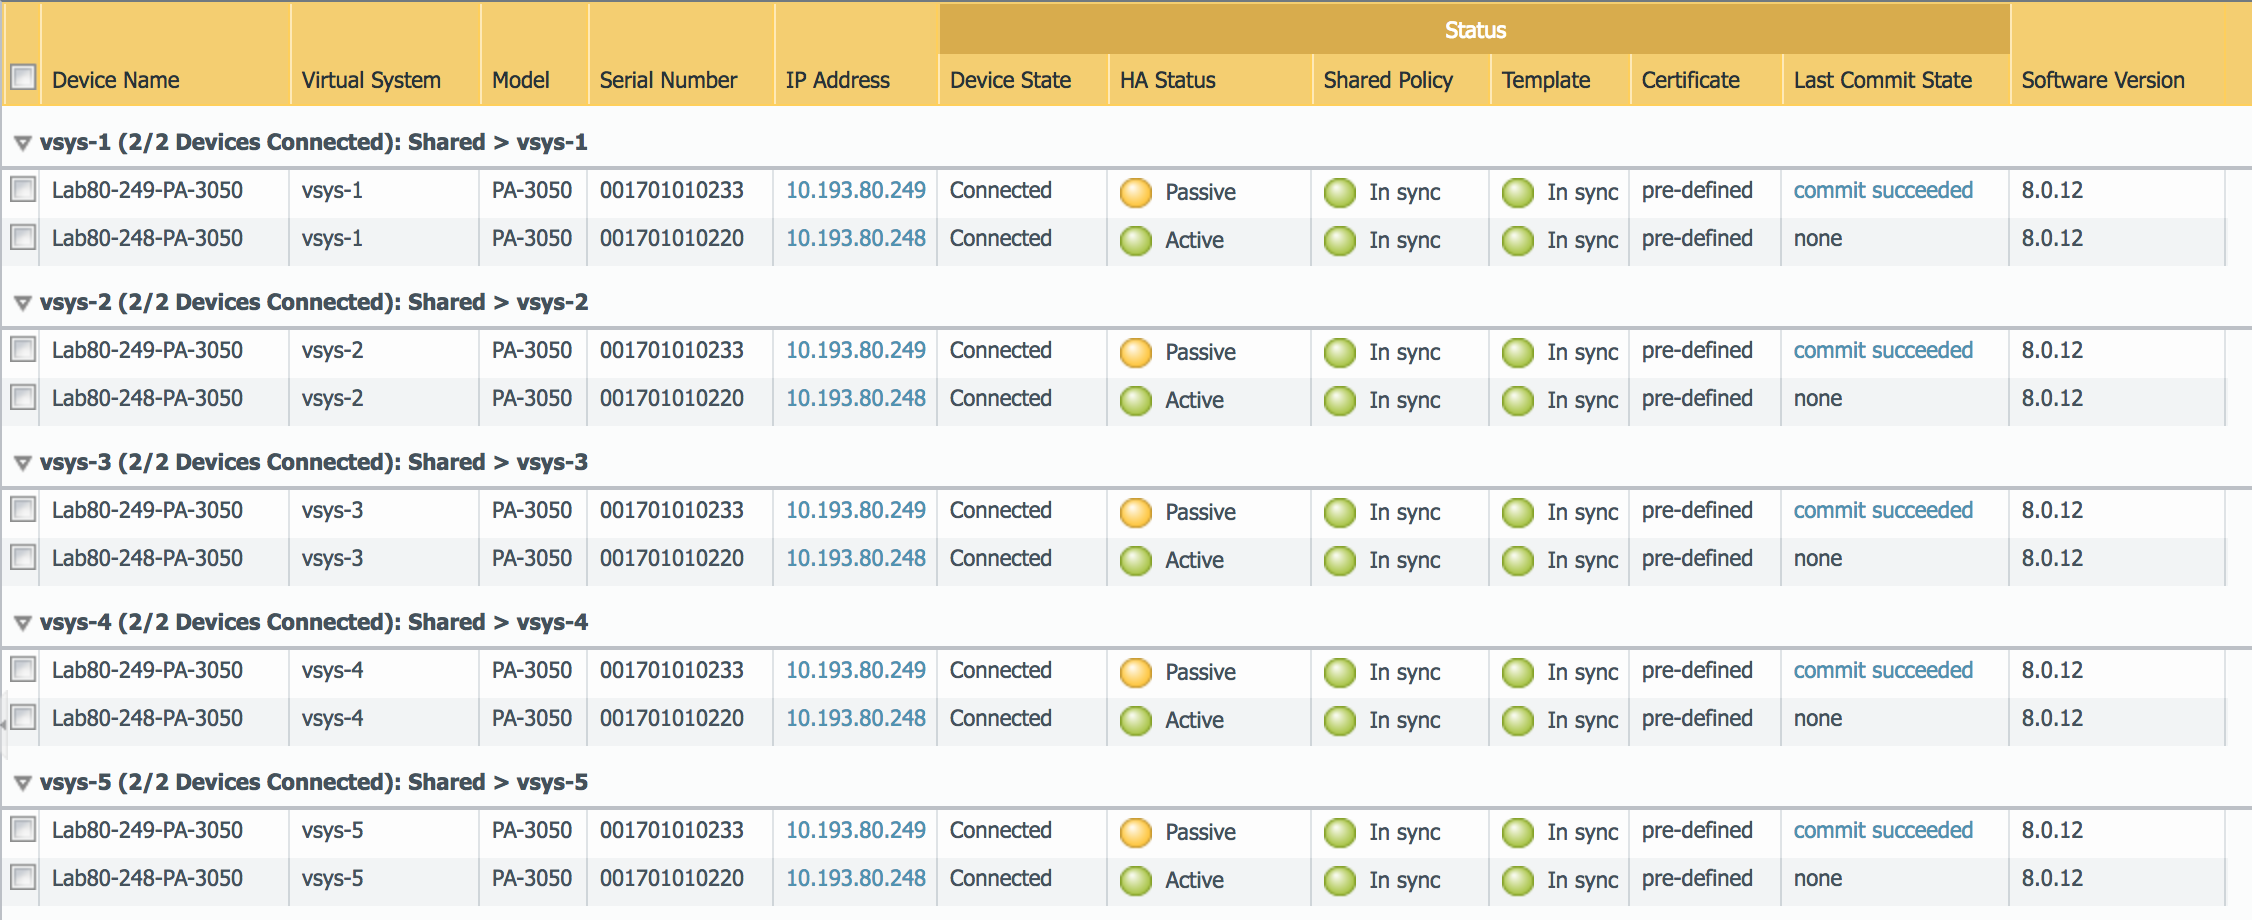Click Template sync icon for vsys-2 Lab80-249
This screenshot has width=2252, height=920.
[1517, 352]
